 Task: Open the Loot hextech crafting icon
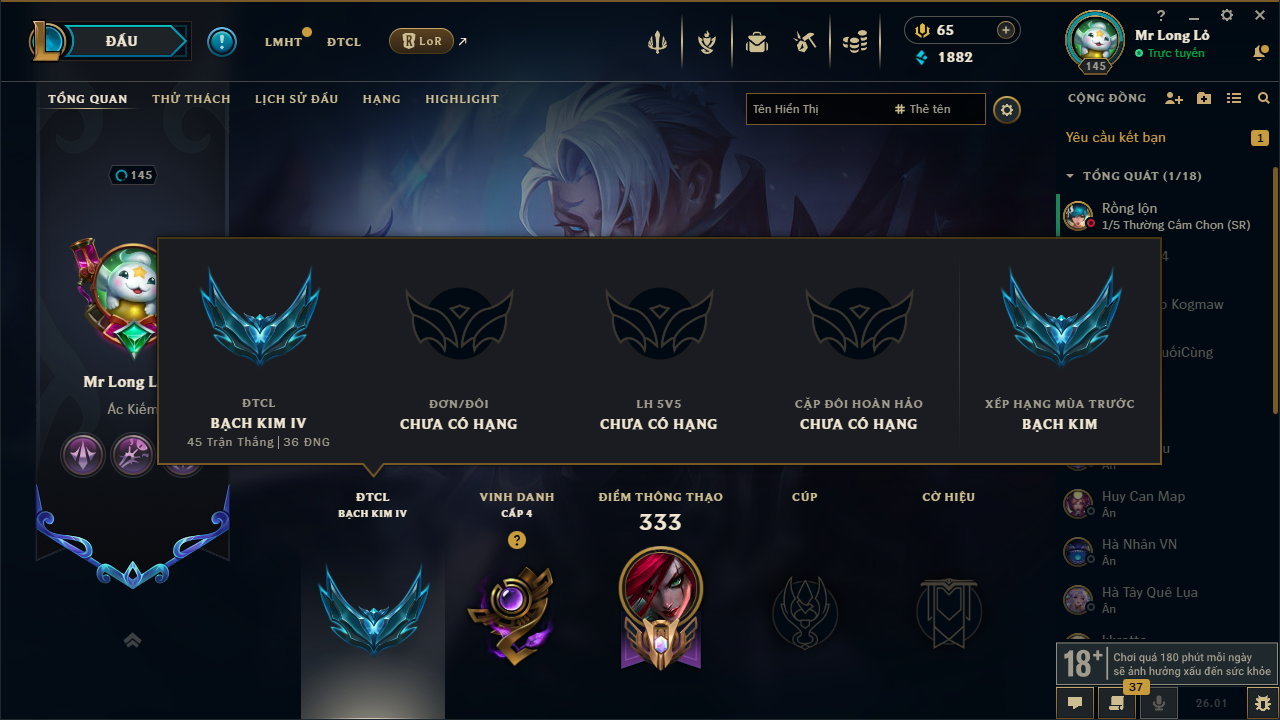coord(806,42)
